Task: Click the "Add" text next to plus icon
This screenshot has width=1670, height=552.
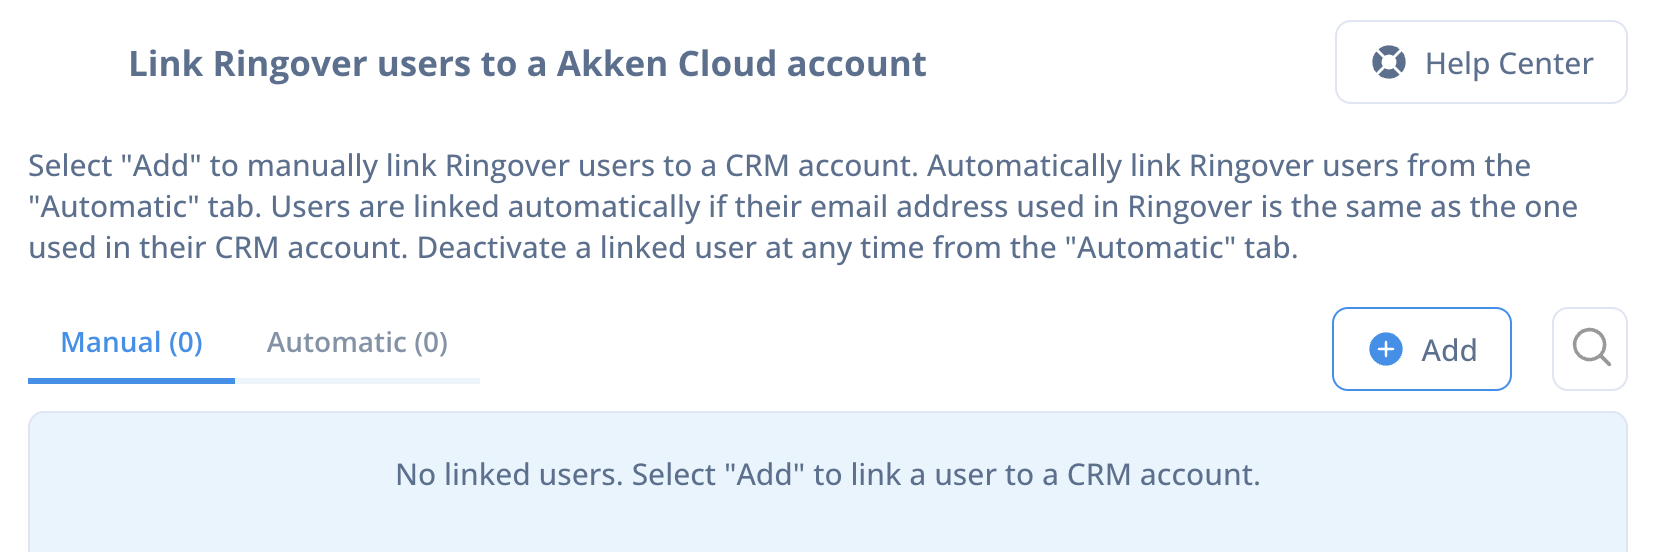Action: point(1449,350)
